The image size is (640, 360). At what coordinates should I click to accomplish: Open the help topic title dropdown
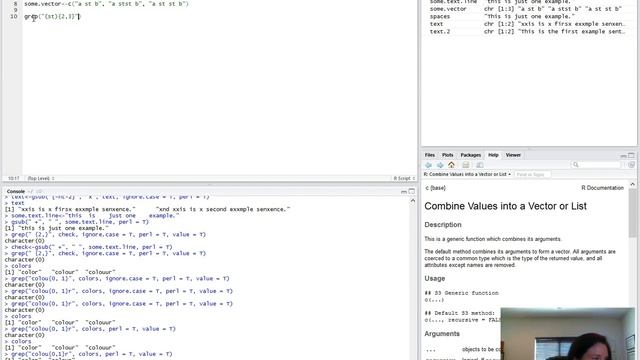pyautogui.click(x=467, y=174)
